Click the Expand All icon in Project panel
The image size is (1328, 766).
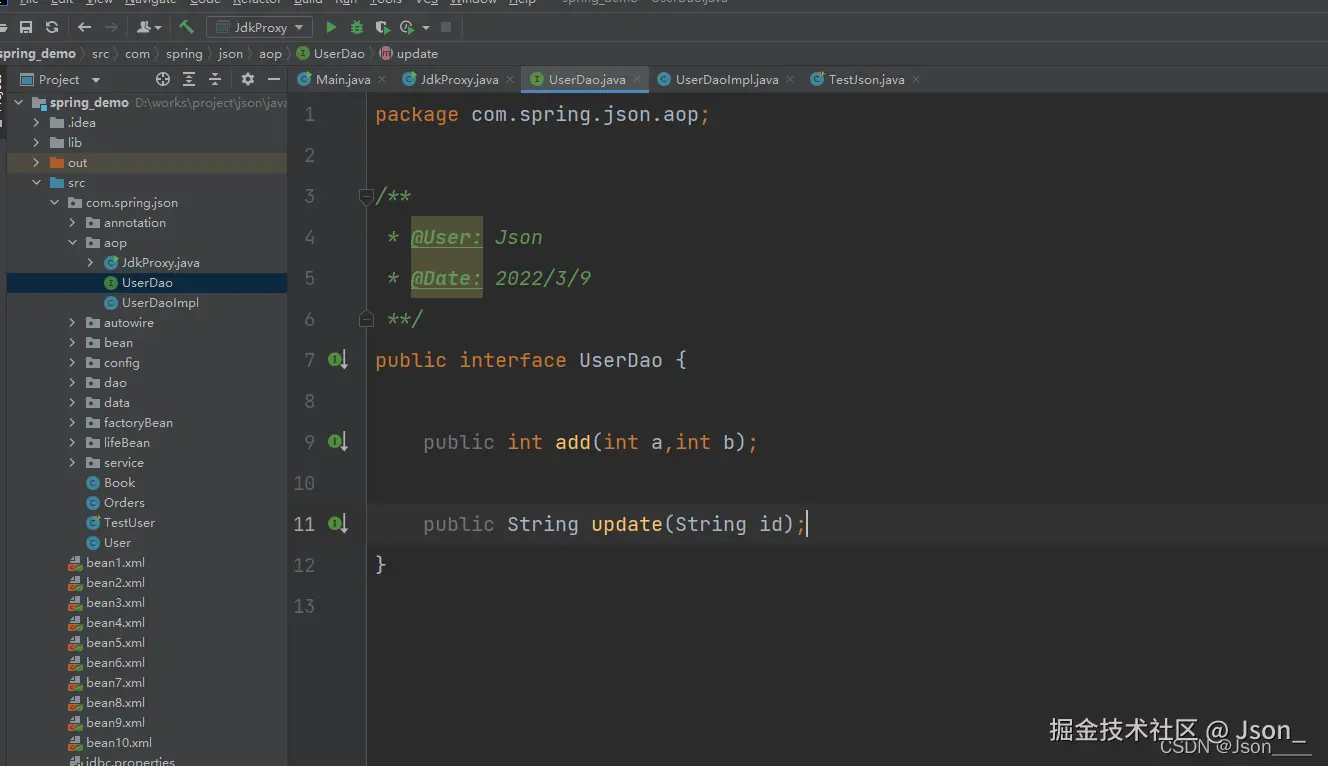coord(189,79)
